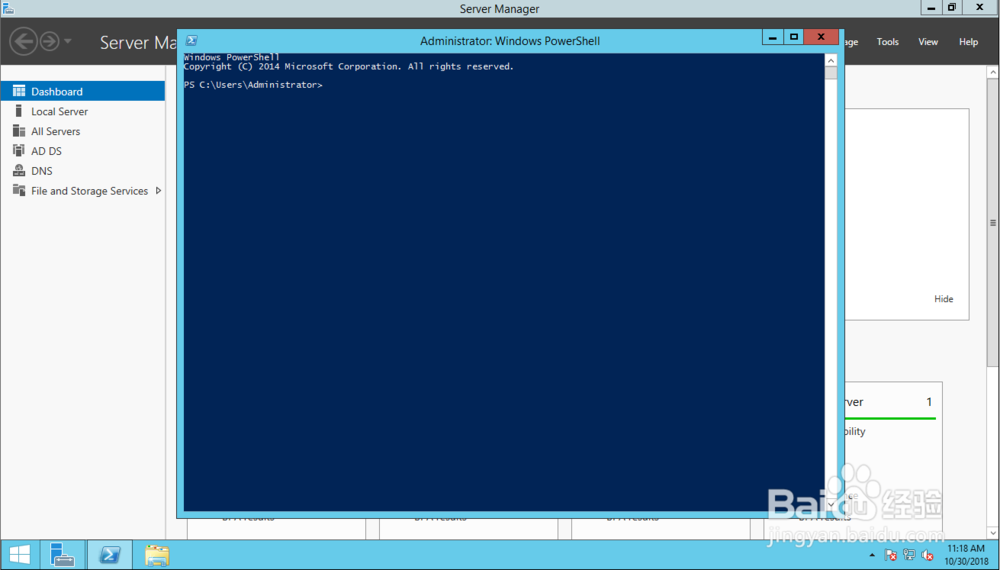Open the Tools menu
This screenshot has height=570, width=1000.
pyautogui.click(x=888, y=42)
